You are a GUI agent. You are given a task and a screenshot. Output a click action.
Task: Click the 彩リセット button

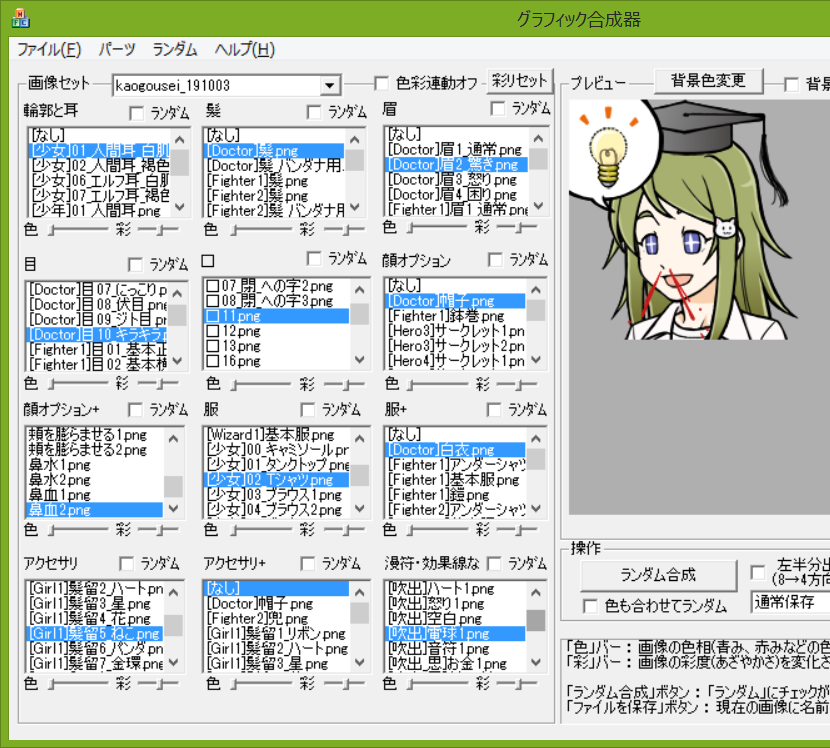519,81
